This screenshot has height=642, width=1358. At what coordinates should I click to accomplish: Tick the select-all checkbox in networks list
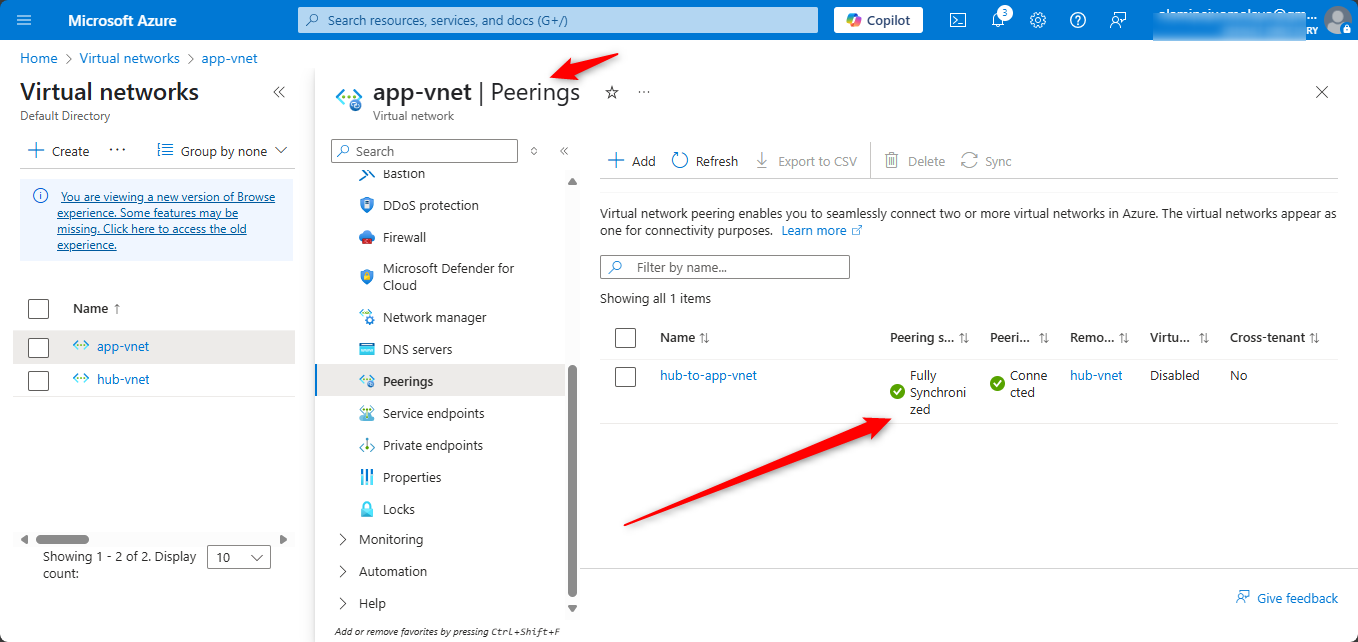click(x=38, y=309)
